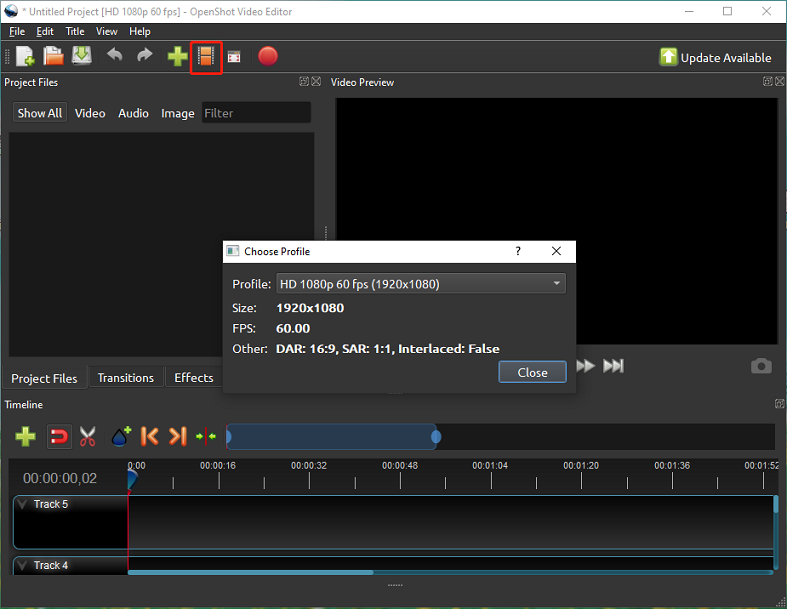787x609 pixels.
Task: Save current frame camera icon
Action: (761, 366)
